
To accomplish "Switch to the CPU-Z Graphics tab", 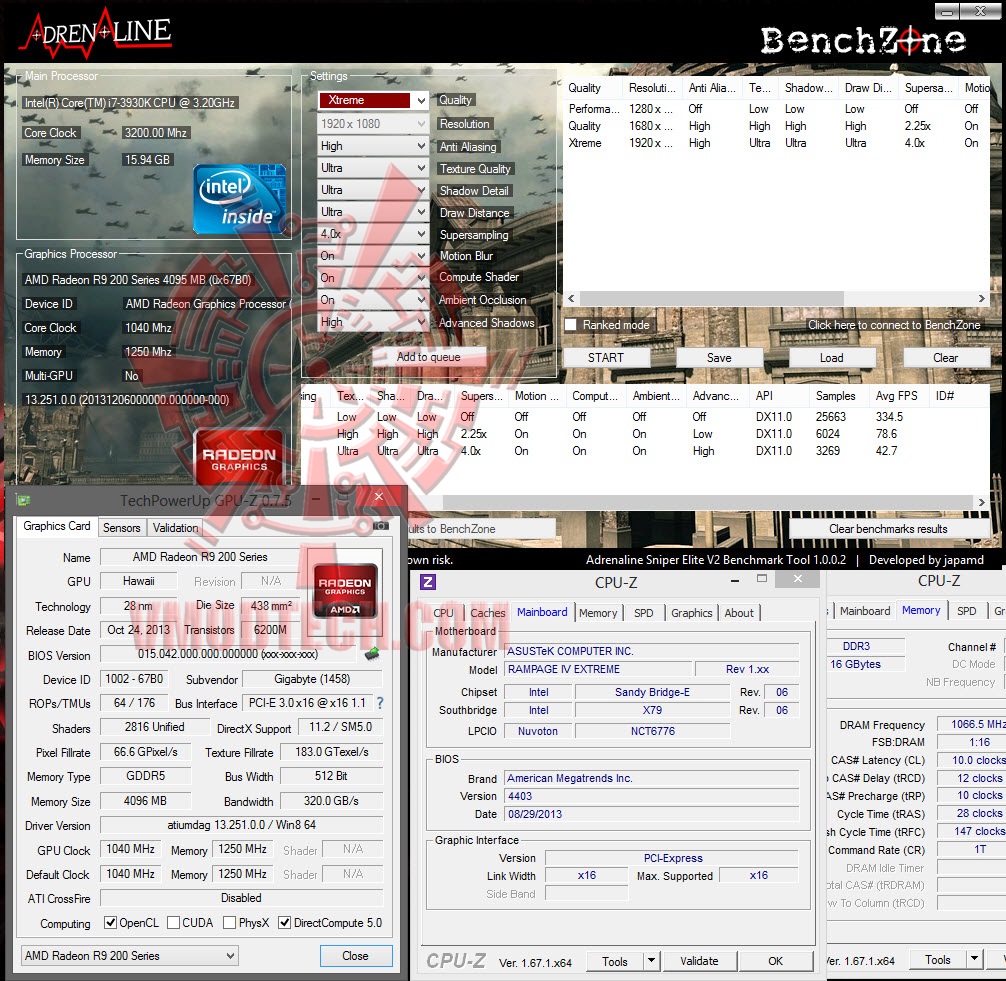I will point(692,613).
